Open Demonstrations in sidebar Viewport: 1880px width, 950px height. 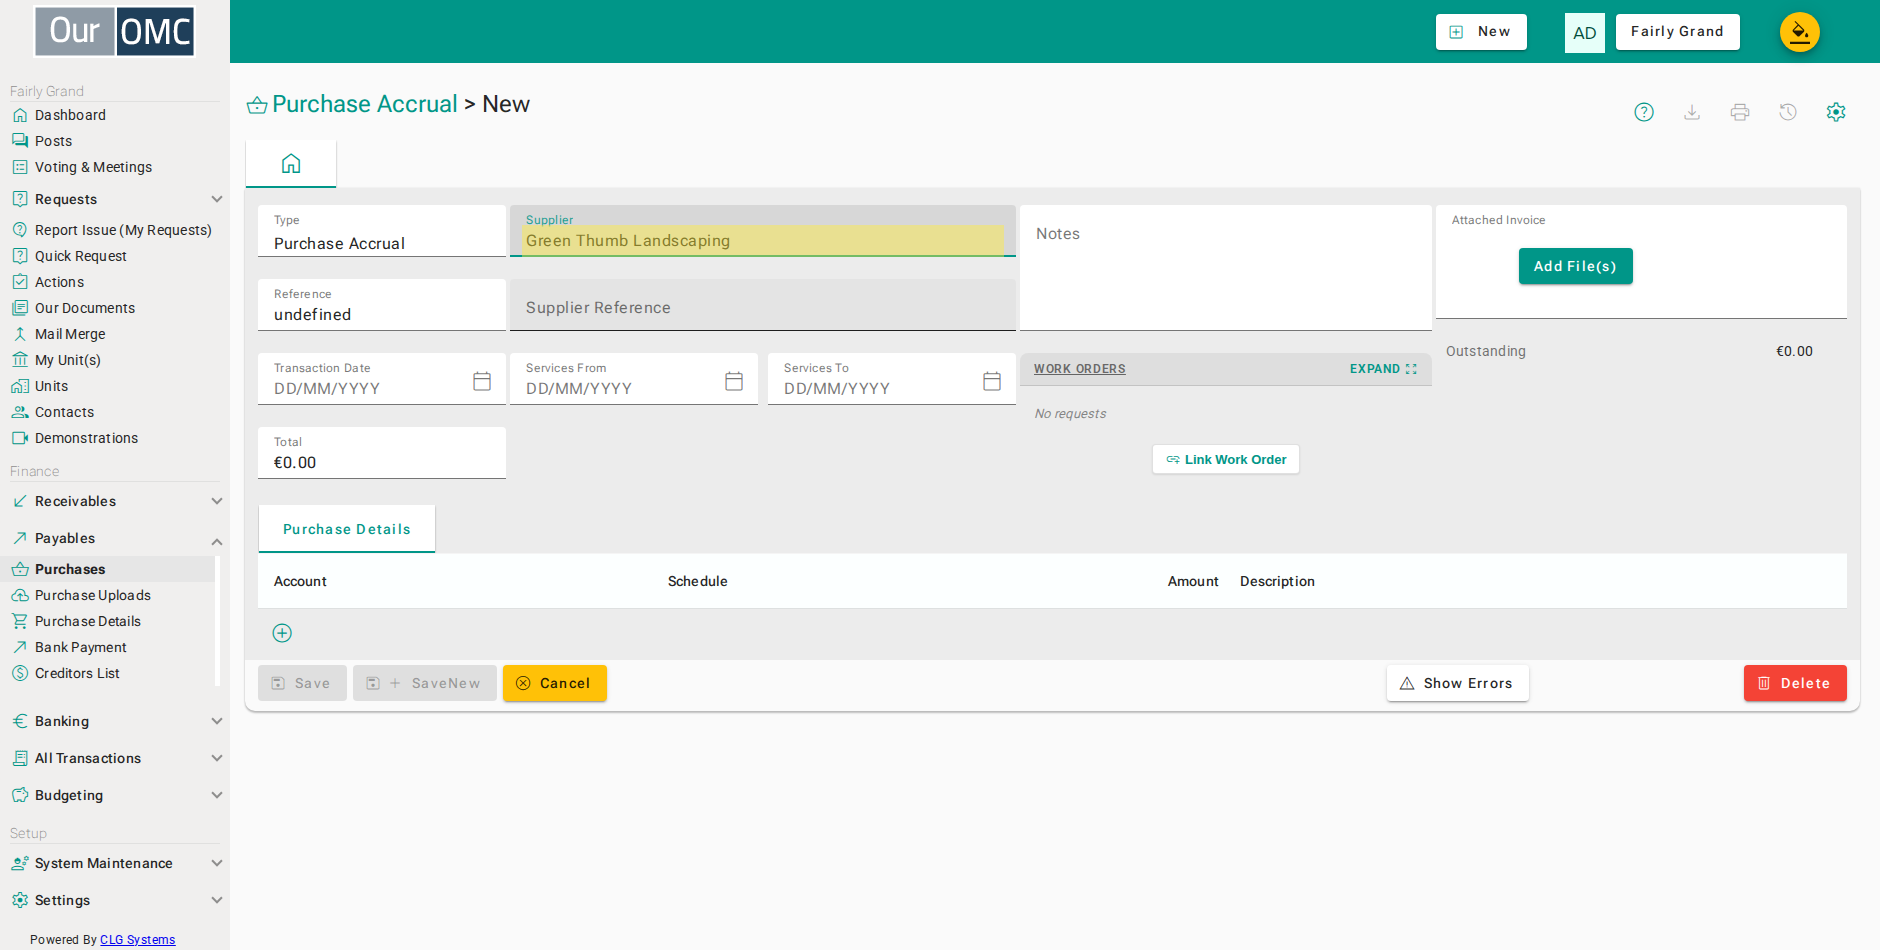86,438
